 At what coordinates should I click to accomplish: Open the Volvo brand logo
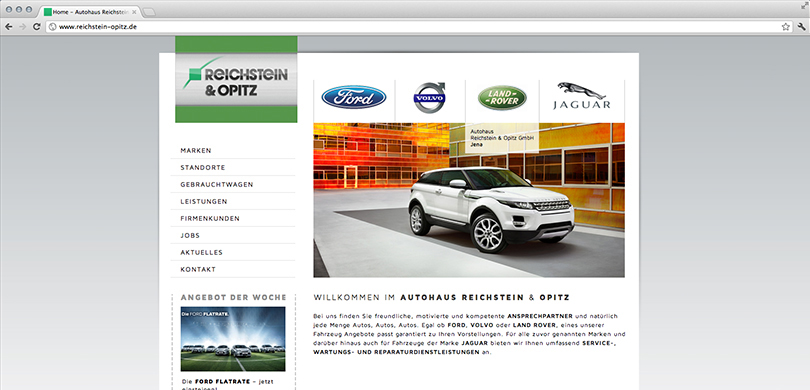point(429,97)
